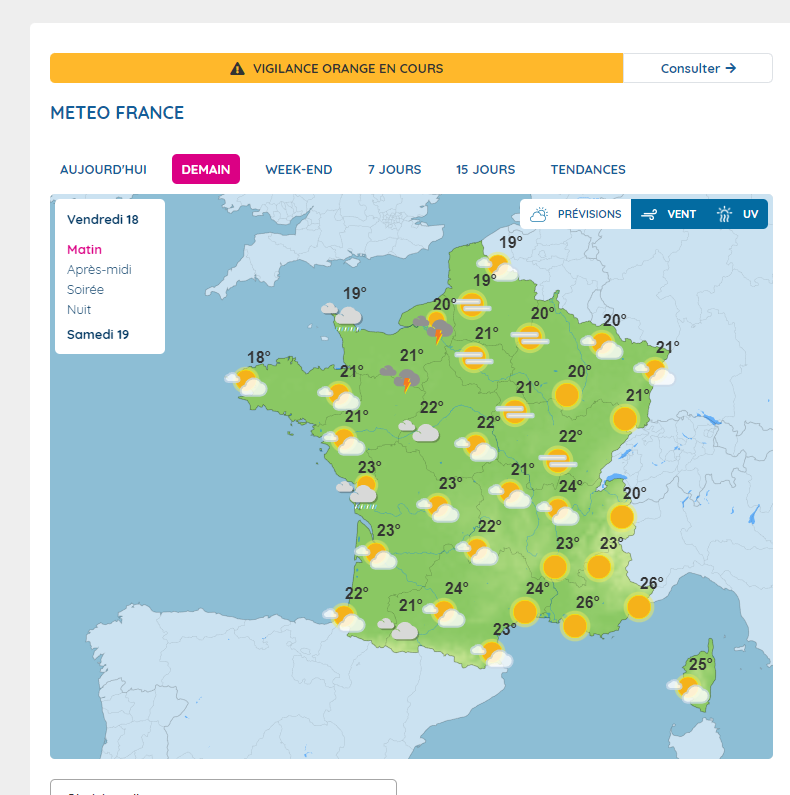Switch map to Vent wind mode
The width and height of the screenshot is (790, 795).
pos(668,214)
